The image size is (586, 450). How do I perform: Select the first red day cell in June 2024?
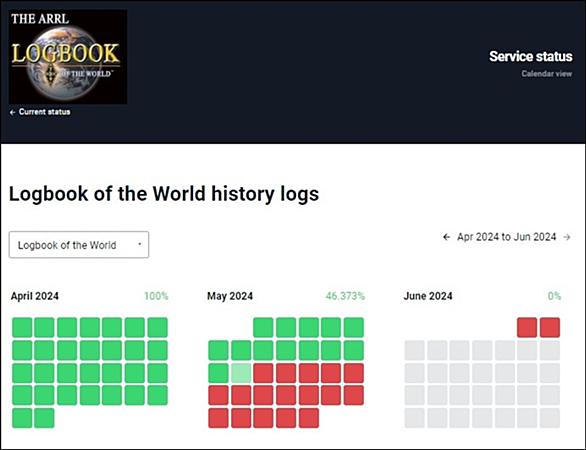pyautogui.click(x=527, y=327)
